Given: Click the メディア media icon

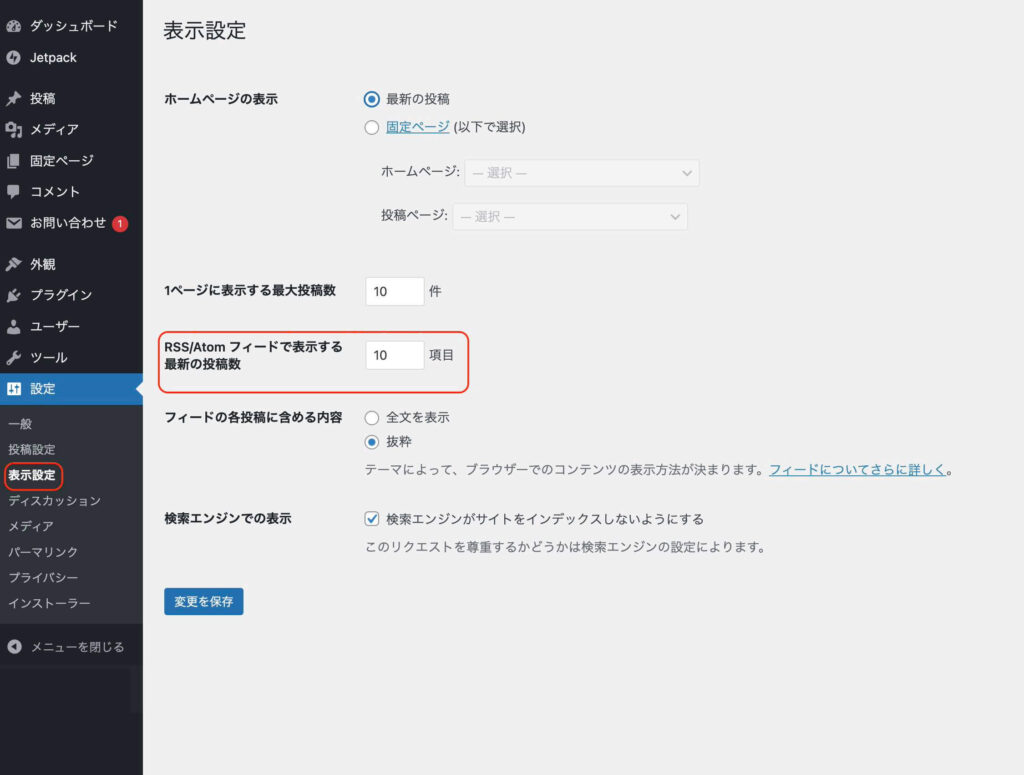Looking at the screenshot, I should (14, 130).
